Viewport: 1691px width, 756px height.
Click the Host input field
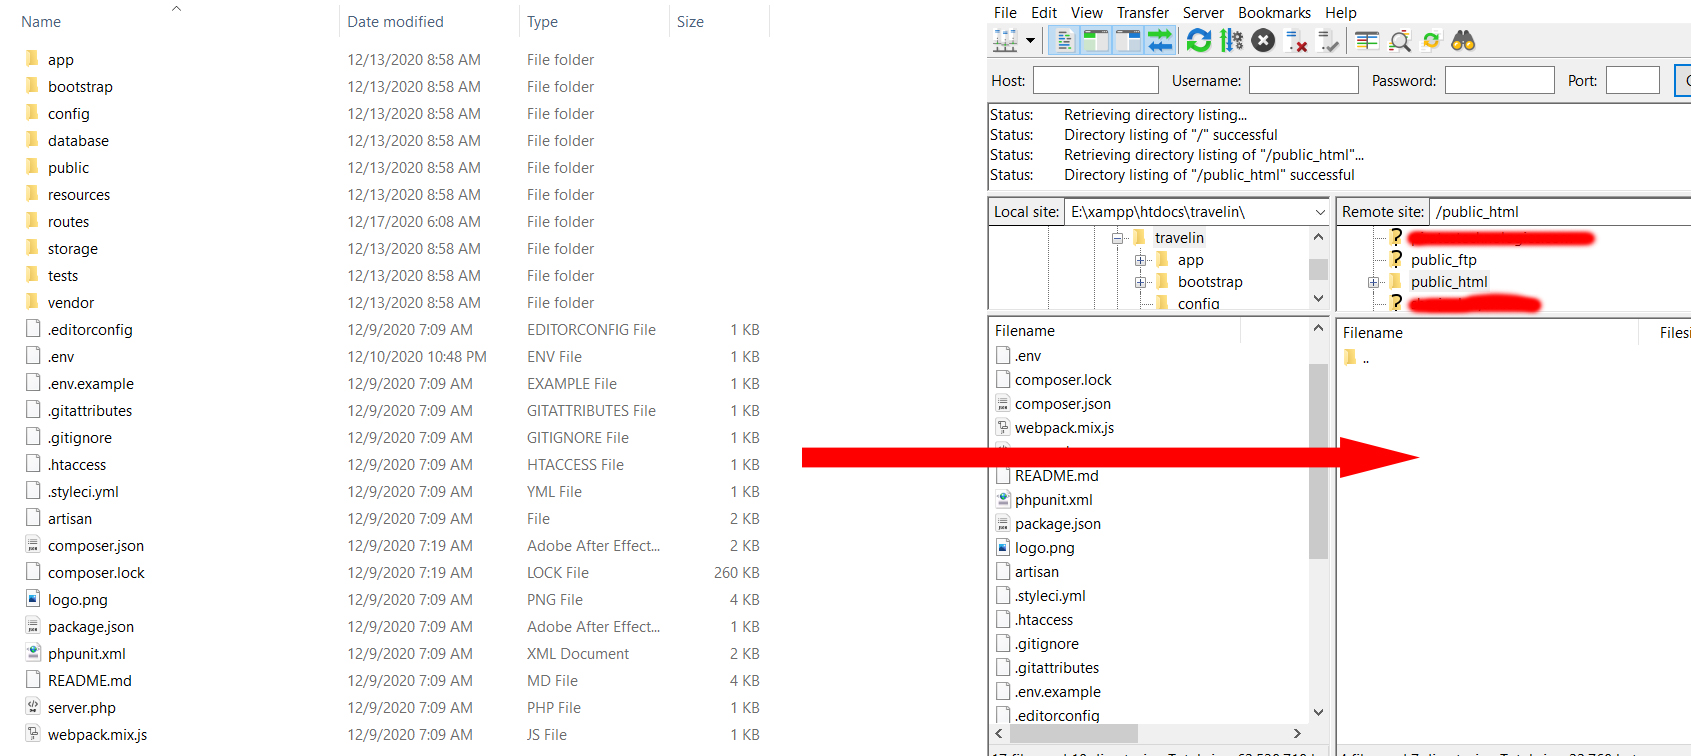(1095, 80)
